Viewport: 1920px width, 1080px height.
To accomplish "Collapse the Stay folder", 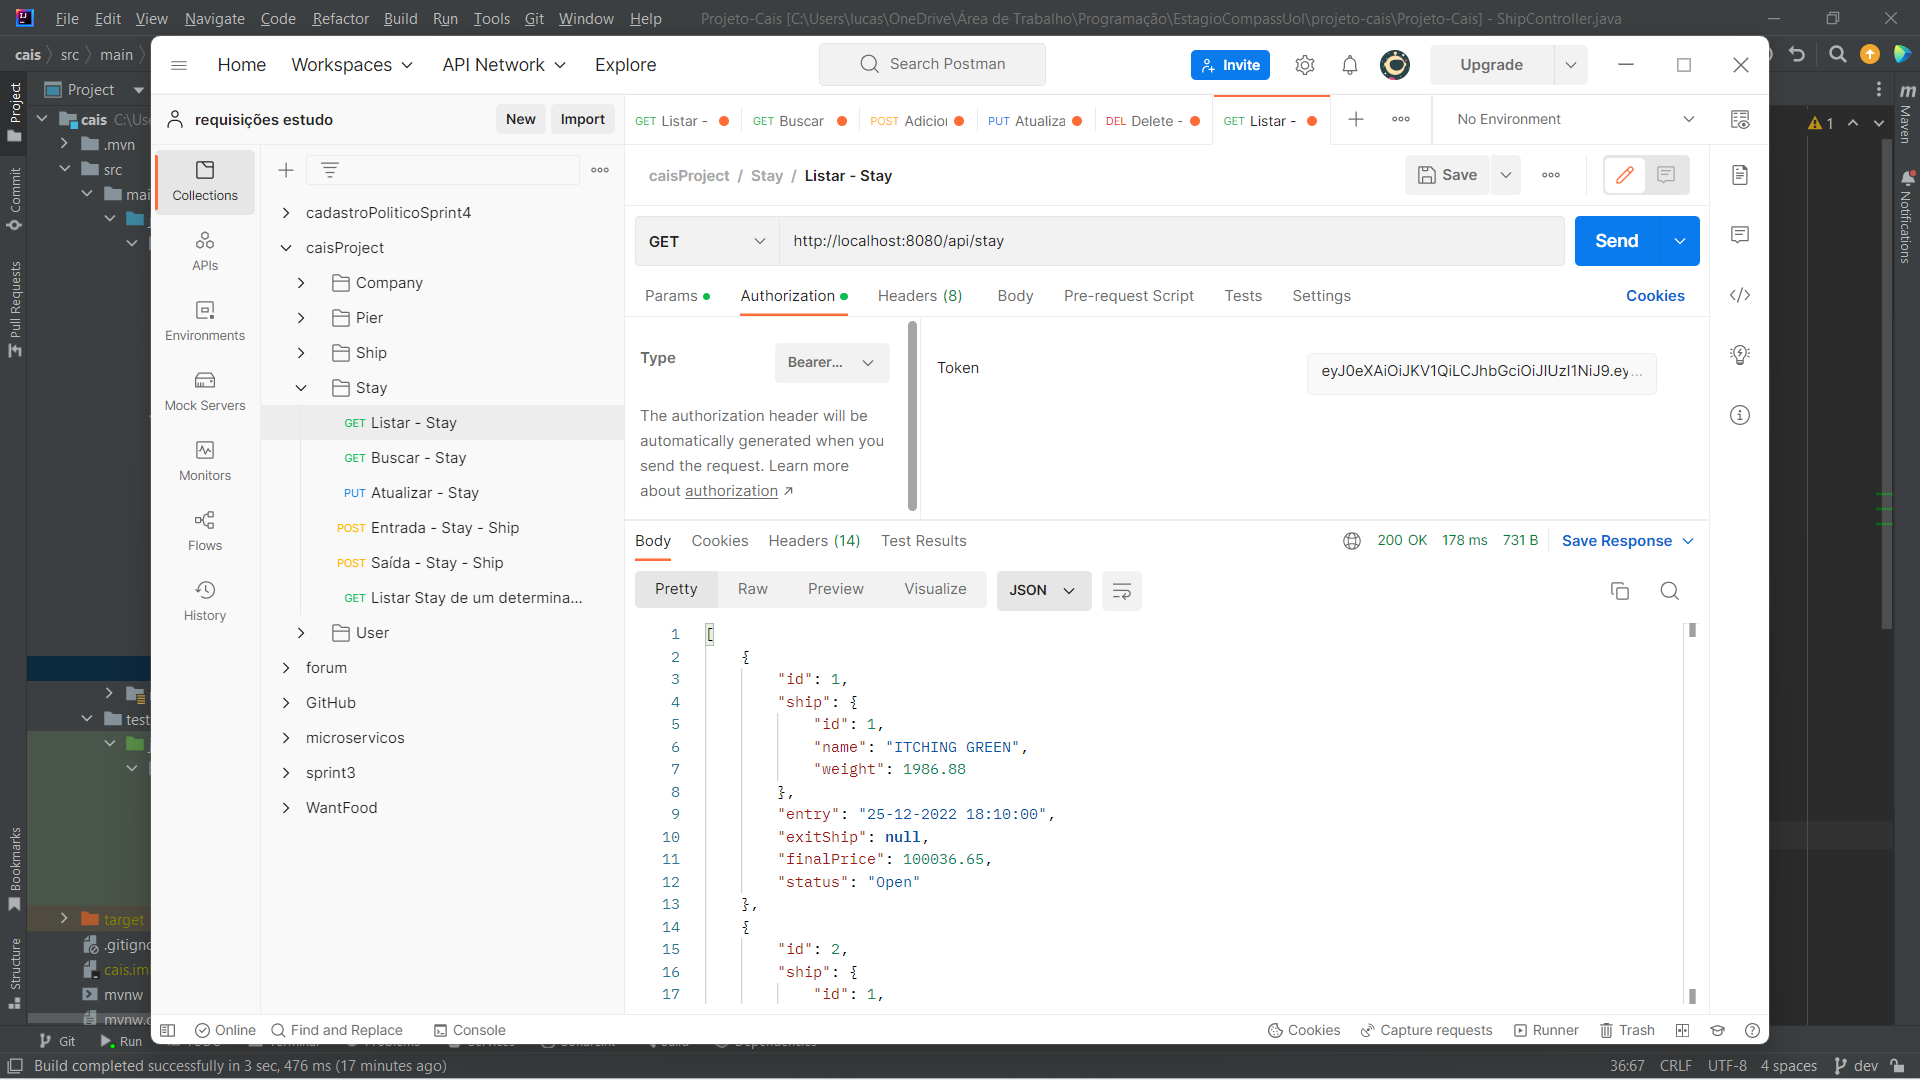I will [301, 388].
